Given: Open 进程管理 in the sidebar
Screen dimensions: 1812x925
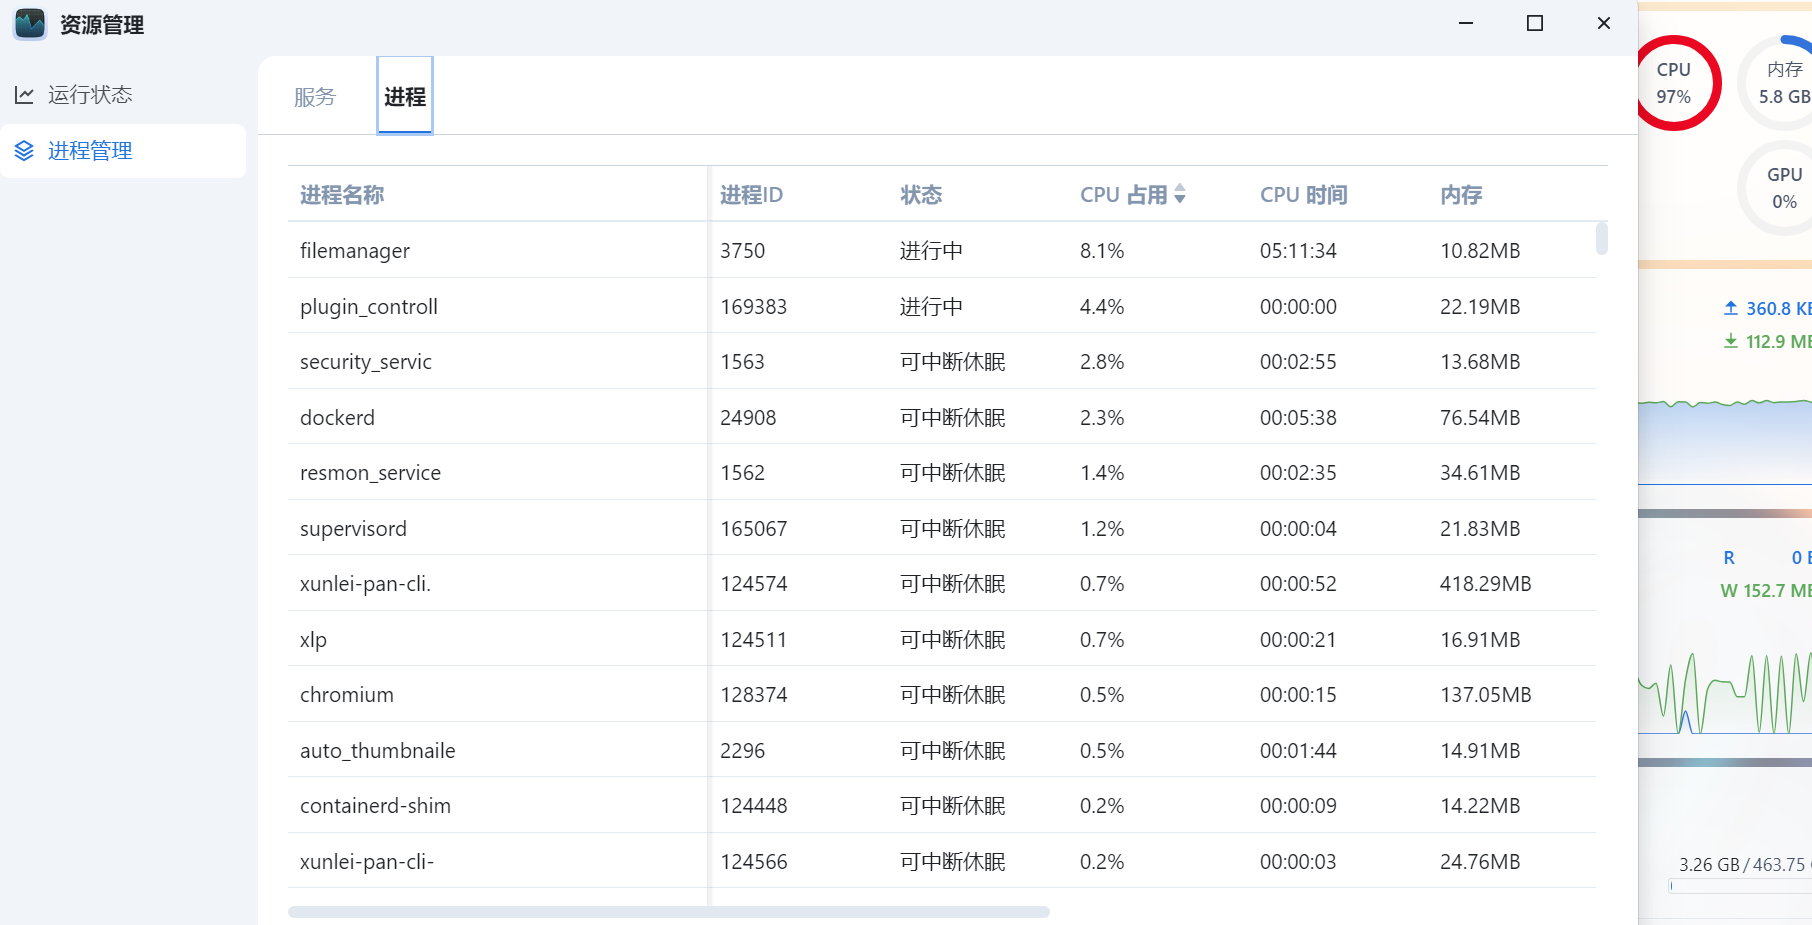Looking at the screenshot, I should pyautogui.click(x=90, y=151).
